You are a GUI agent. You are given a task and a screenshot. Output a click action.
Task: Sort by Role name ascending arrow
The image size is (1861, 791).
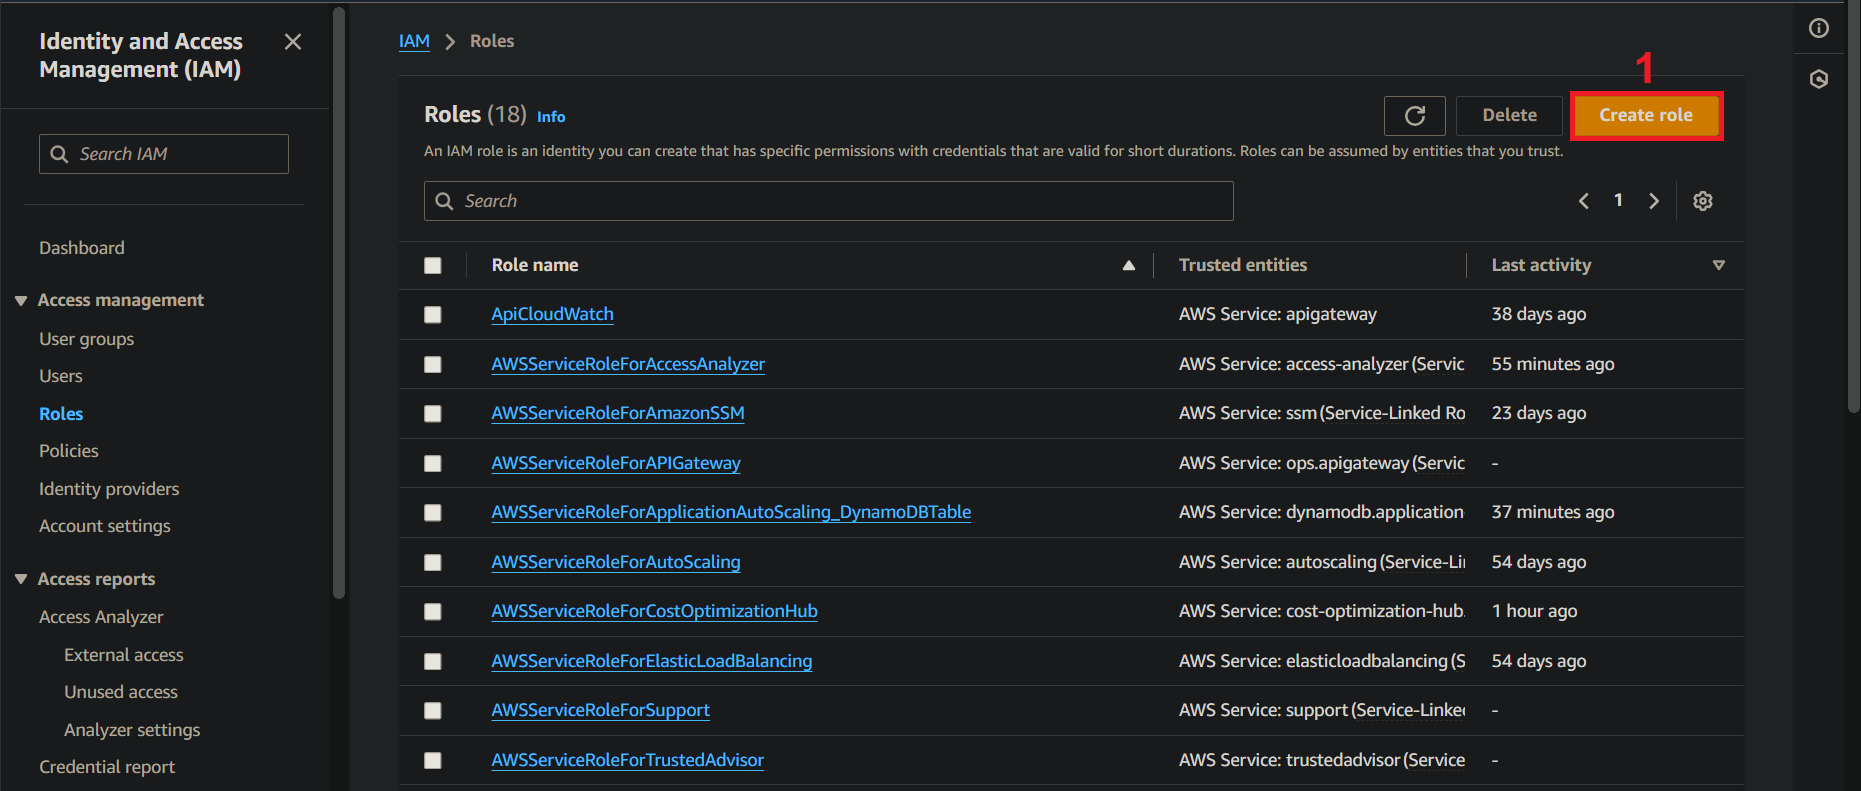click(1128, 265)
